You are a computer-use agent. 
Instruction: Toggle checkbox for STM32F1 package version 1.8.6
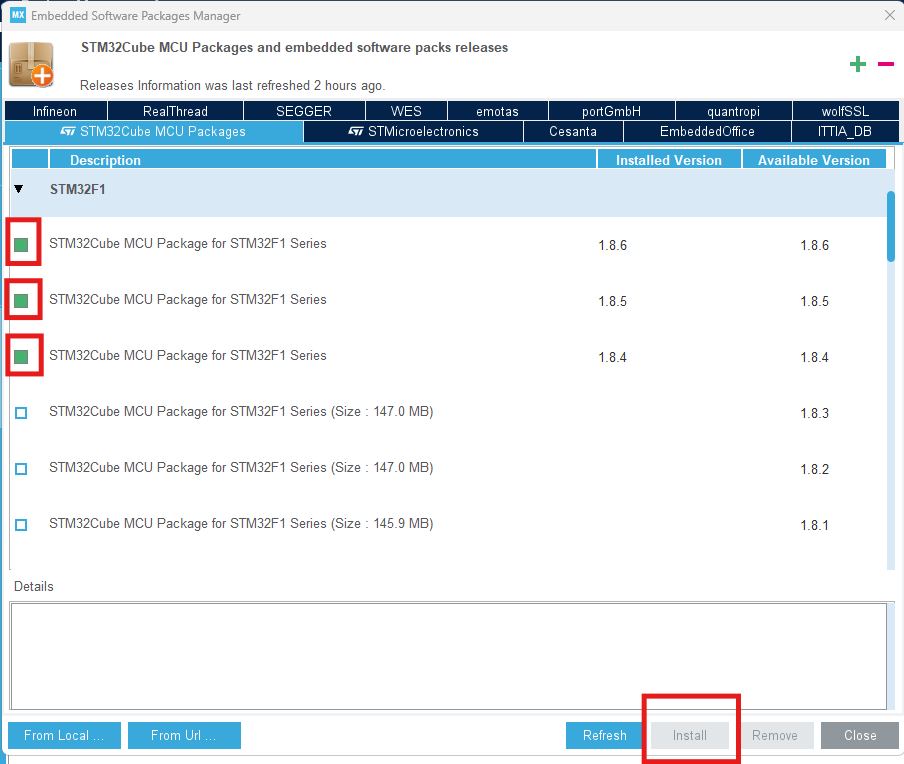point(21,245)
